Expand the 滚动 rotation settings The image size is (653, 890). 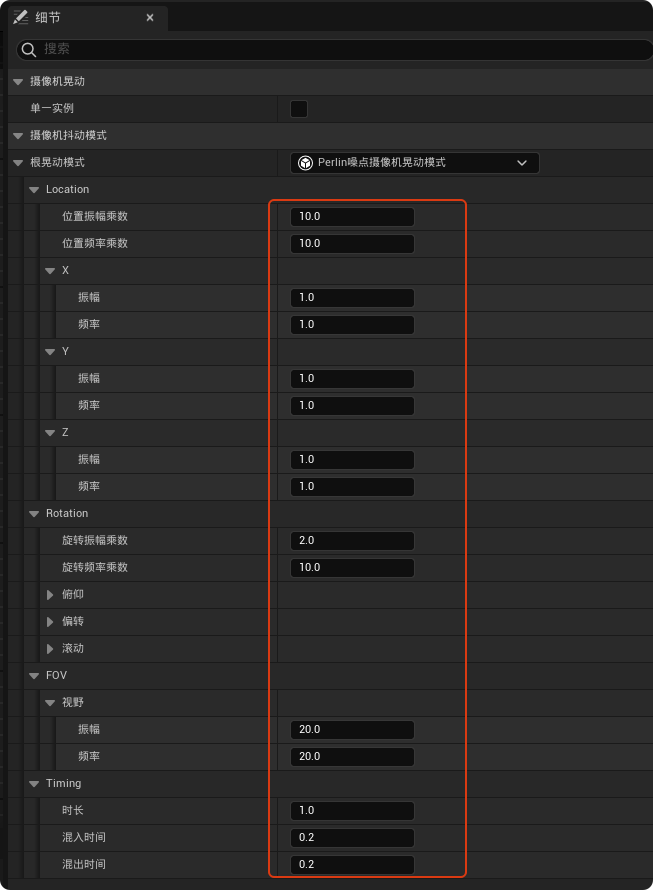[x=51, y=649]
